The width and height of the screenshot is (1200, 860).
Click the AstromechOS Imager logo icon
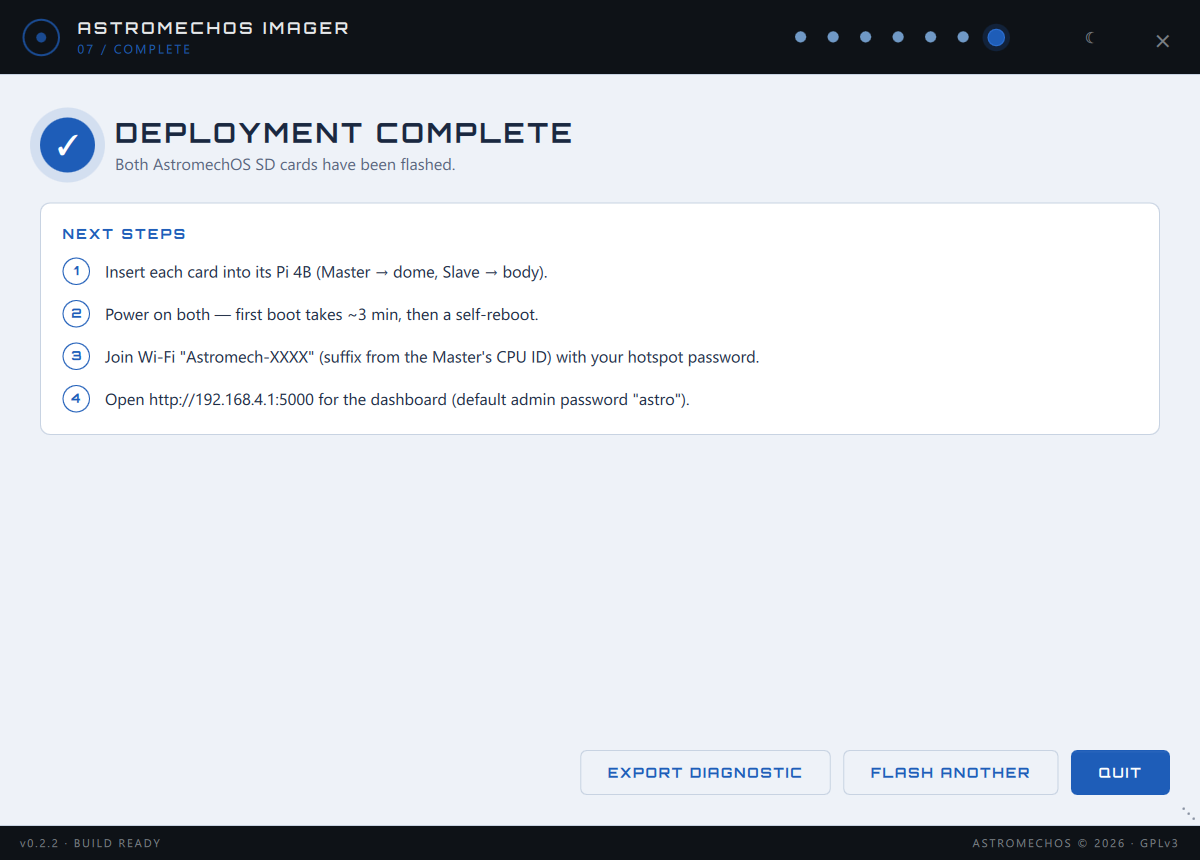point(41,38)
